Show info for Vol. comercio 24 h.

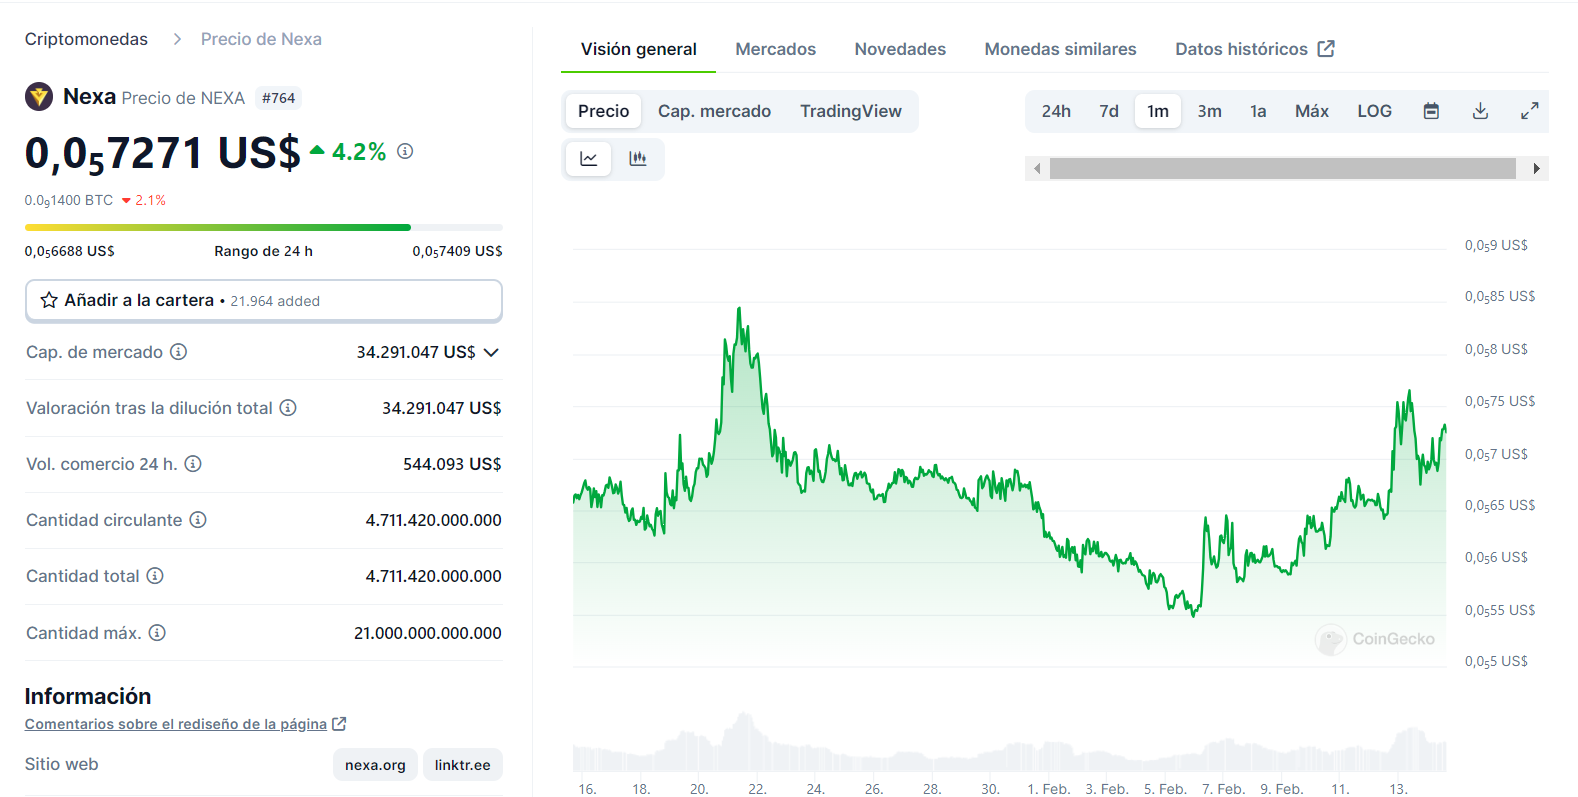193,464
